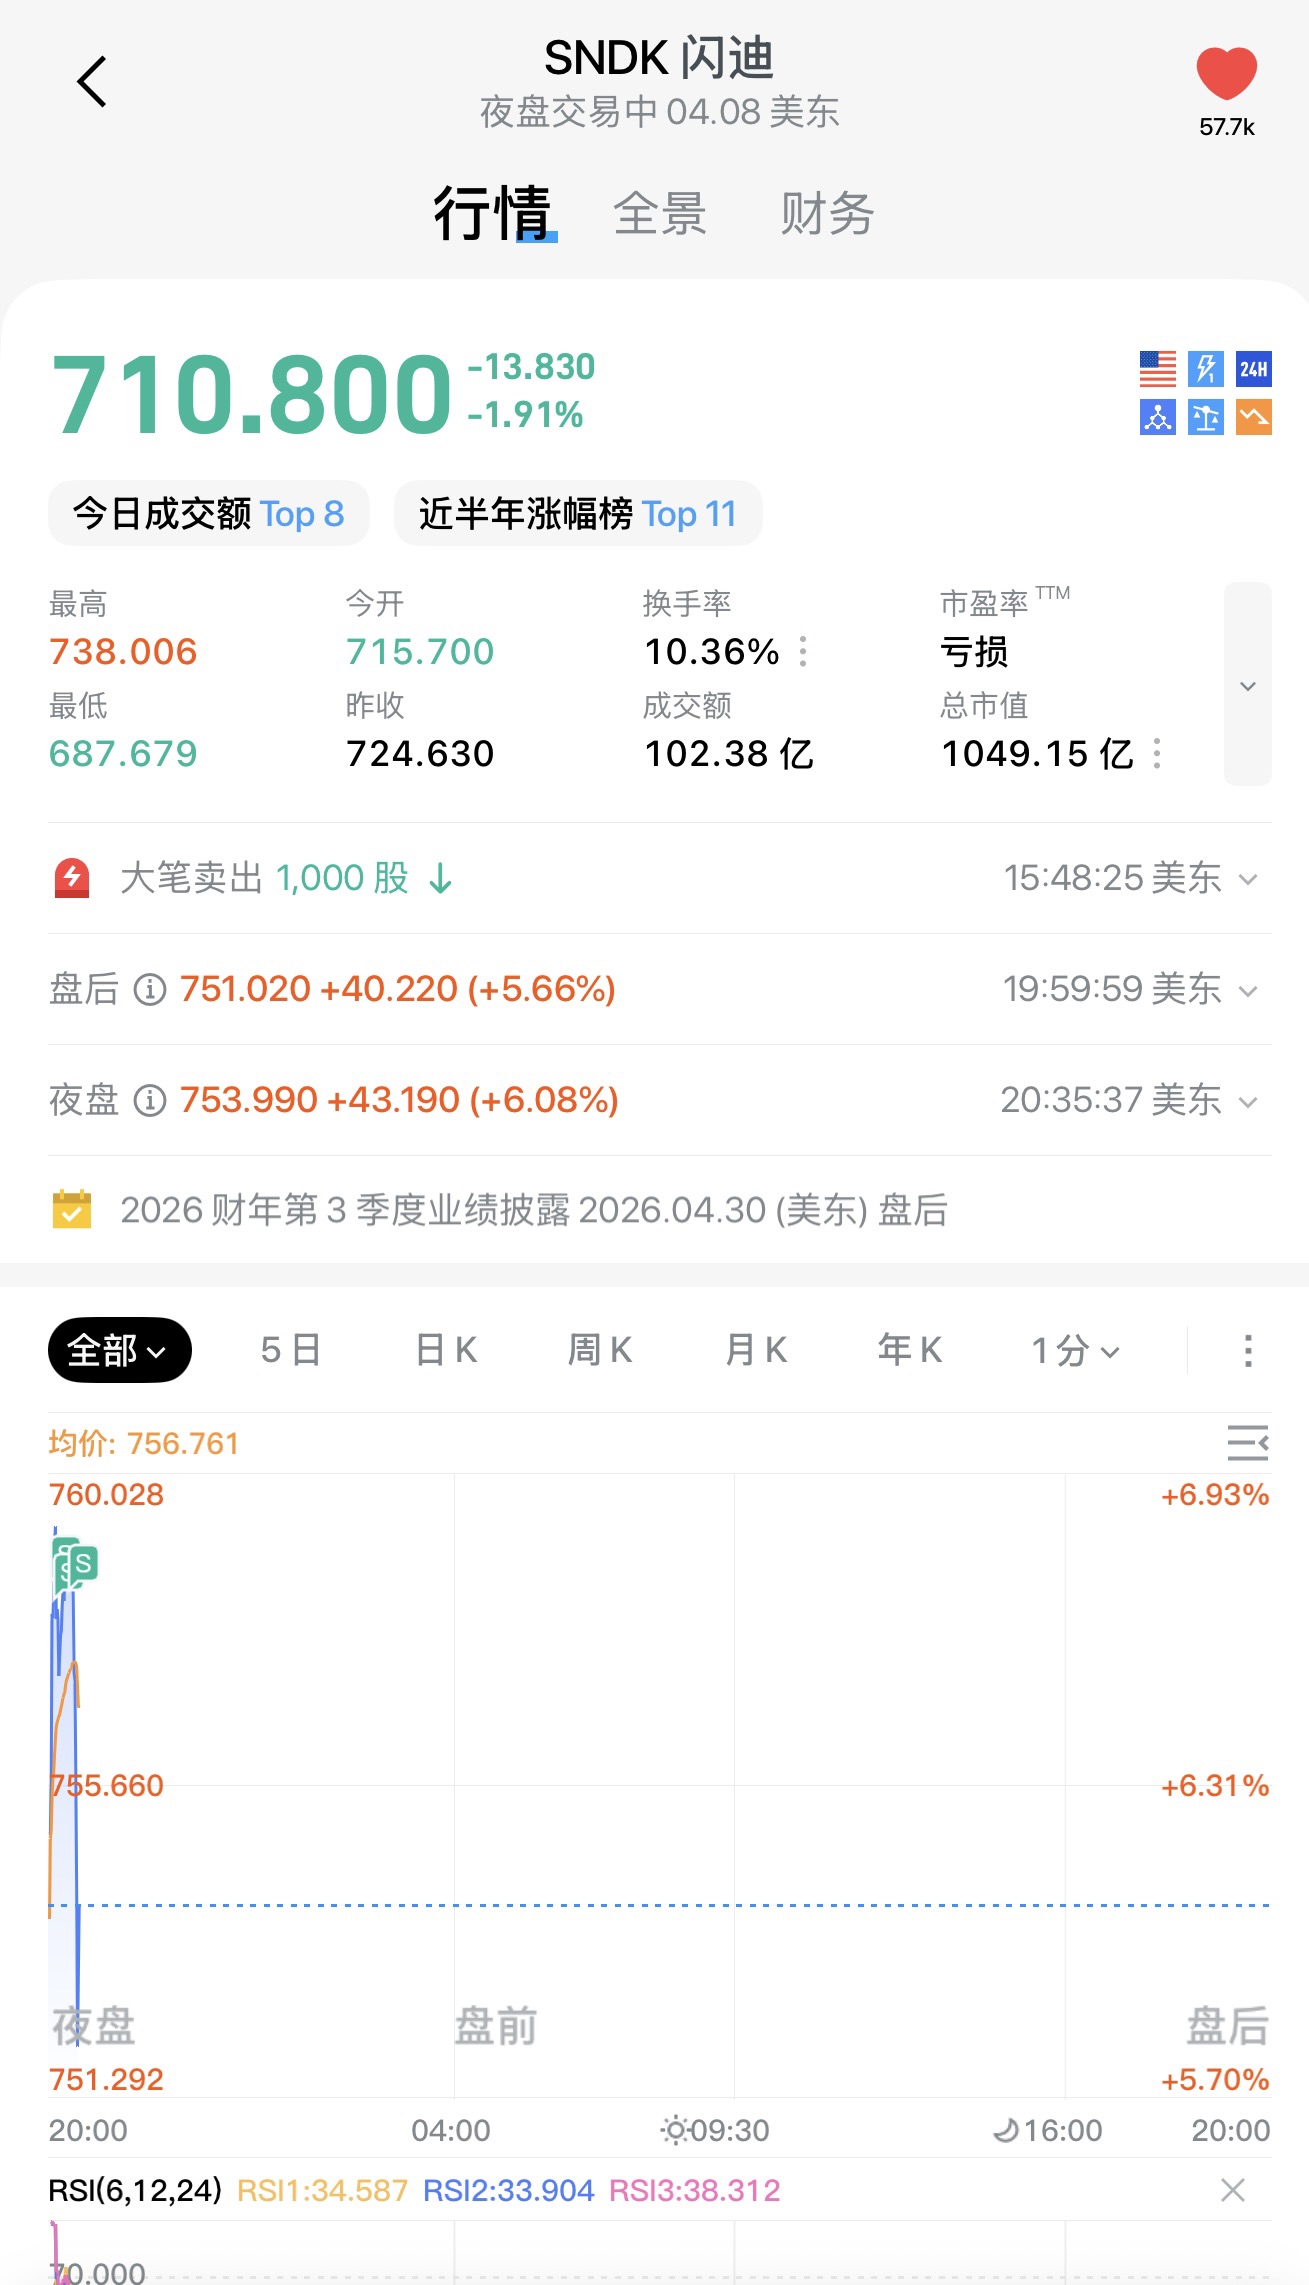
Task: Expand the 大笔卖出 trade alert row
Action: pos(1247,879)
